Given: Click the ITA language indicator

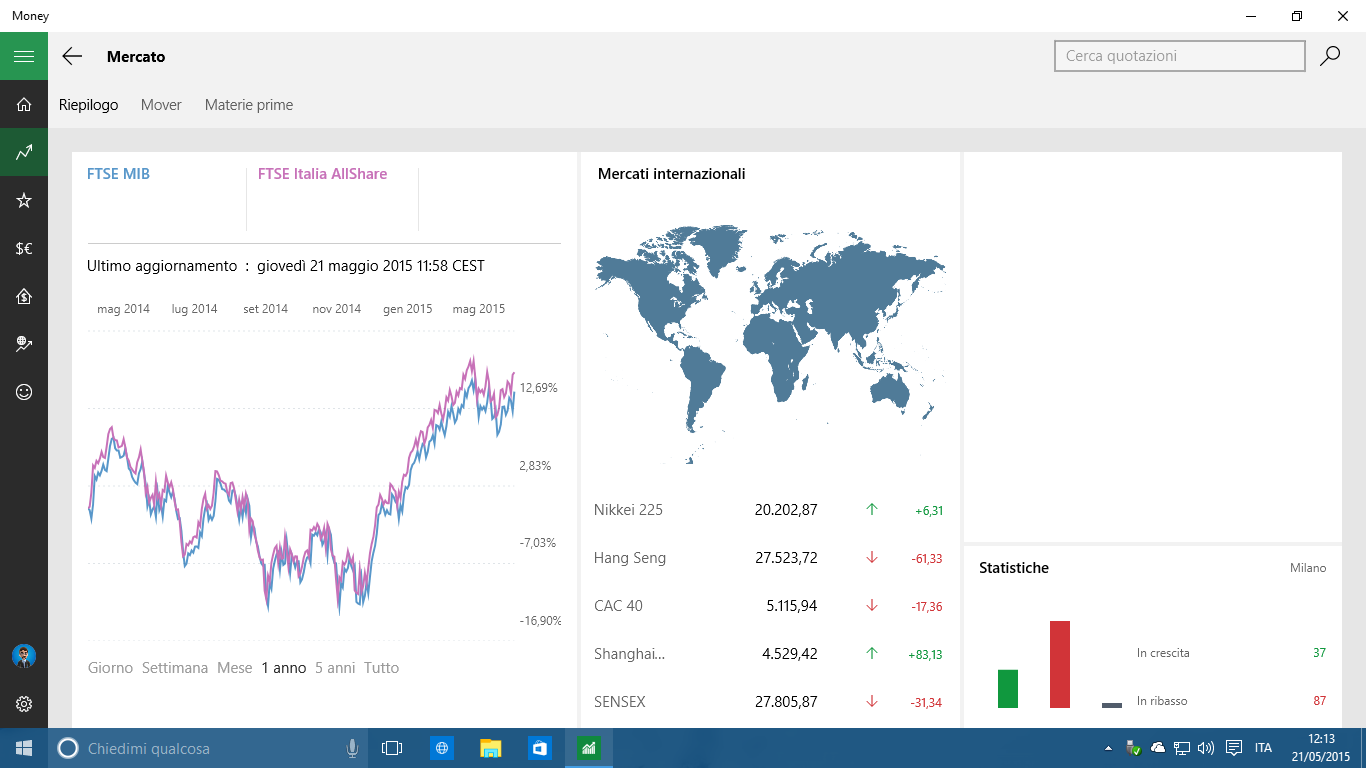Looking at the screenshot, I should 1263,748.
